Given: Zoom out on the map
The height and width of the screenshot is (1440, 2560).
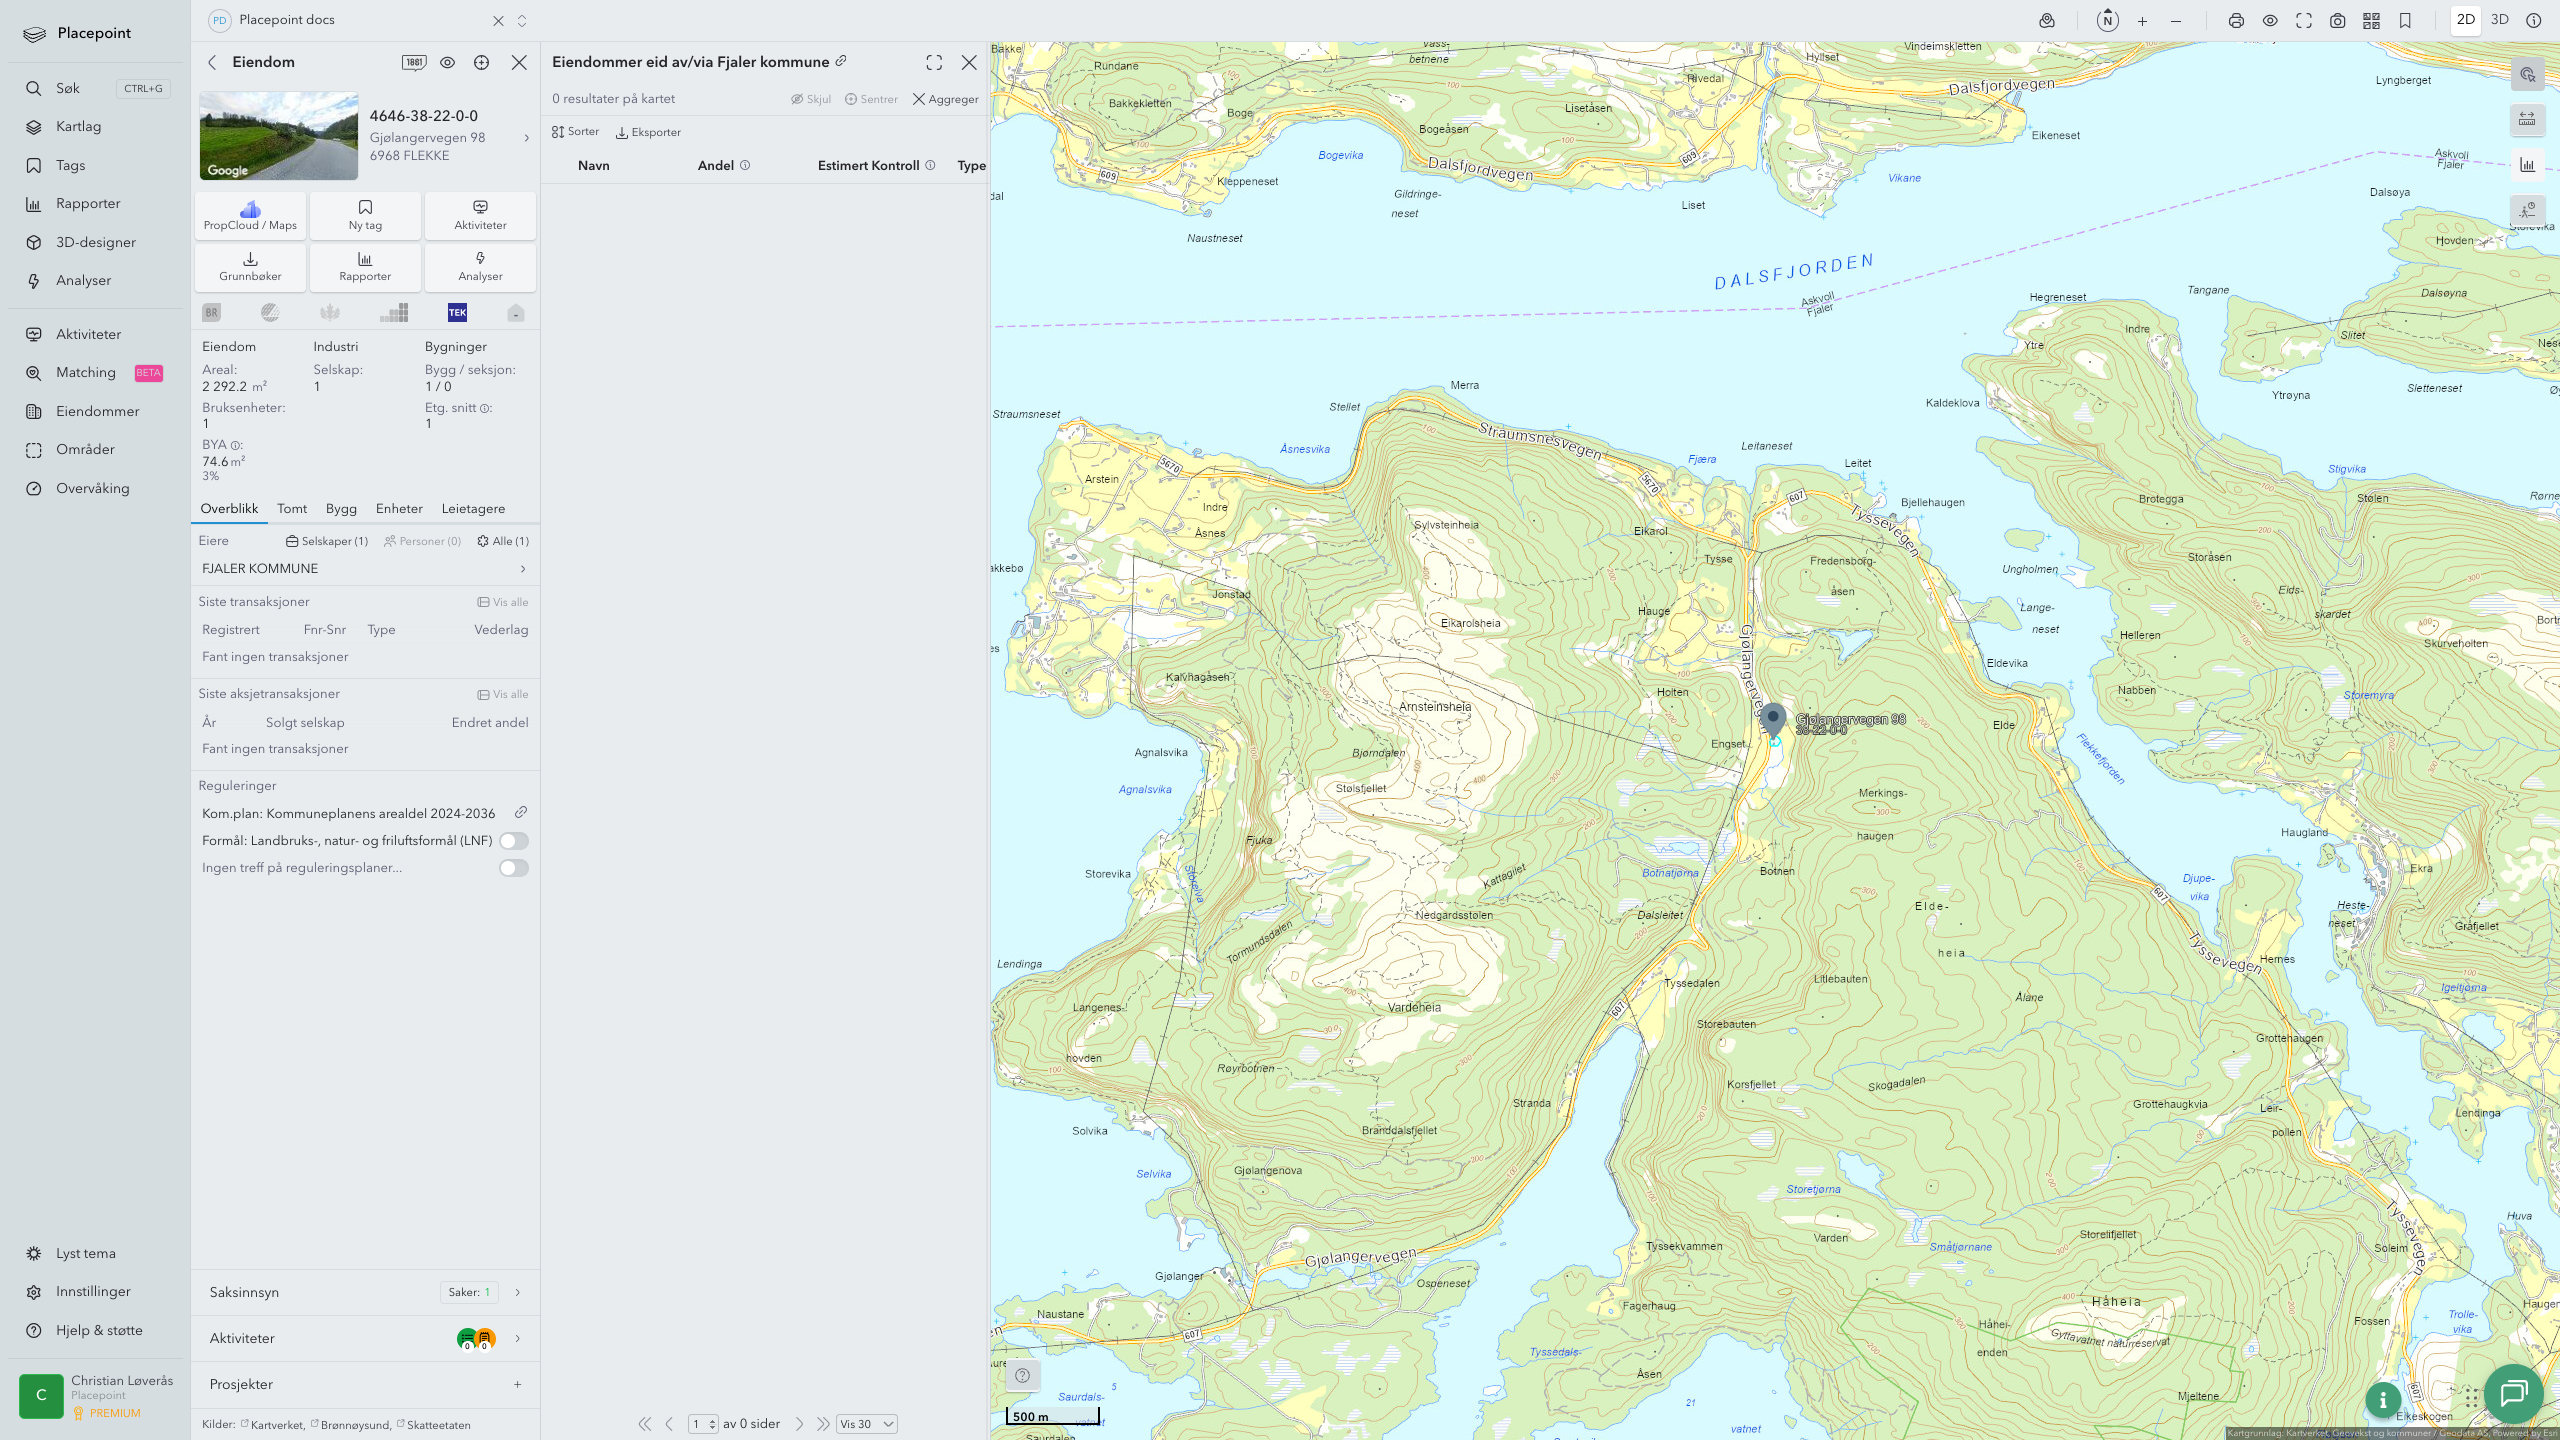Looking at the screenshot, I should pos(2176,21).
